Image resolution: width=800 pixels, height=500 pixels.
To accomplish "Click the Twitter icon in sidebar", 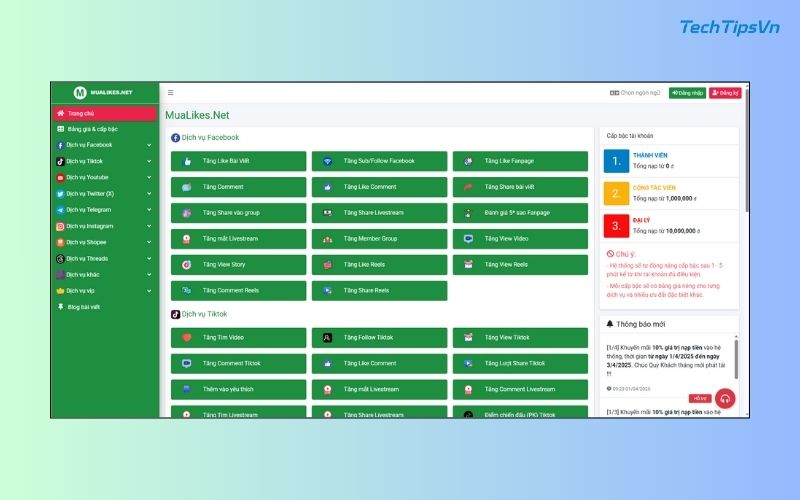I will point(60,194).
